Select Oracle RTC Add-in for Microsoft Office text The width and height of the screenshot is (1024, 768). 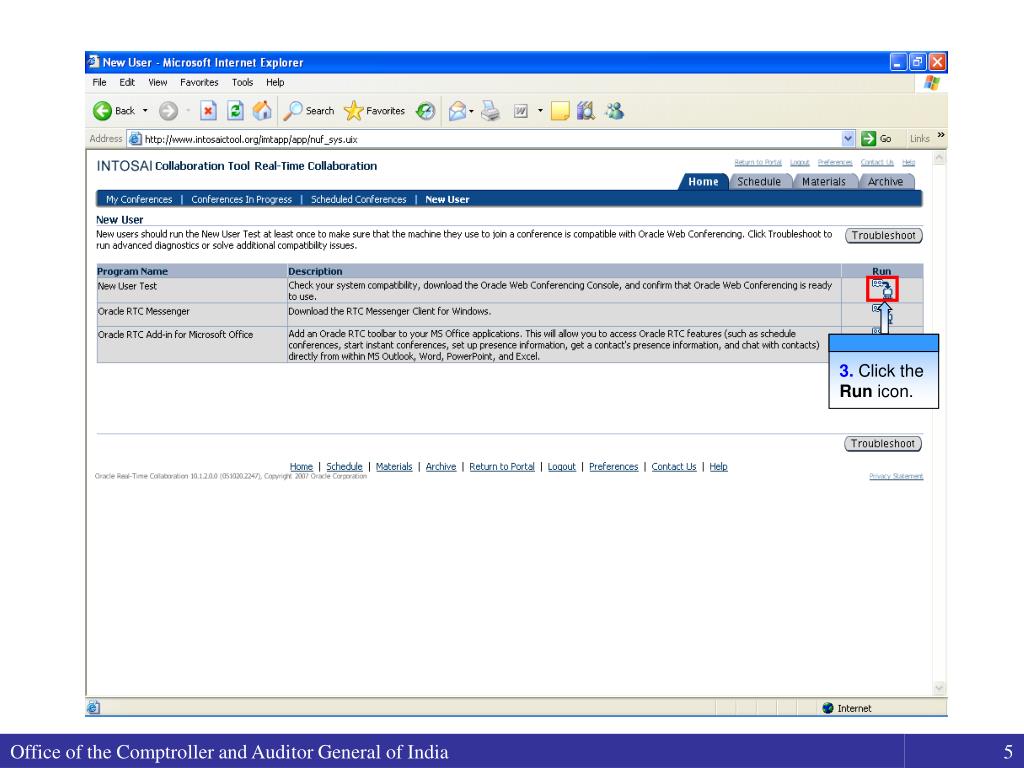pyautogui.click(x=175, y=334)
